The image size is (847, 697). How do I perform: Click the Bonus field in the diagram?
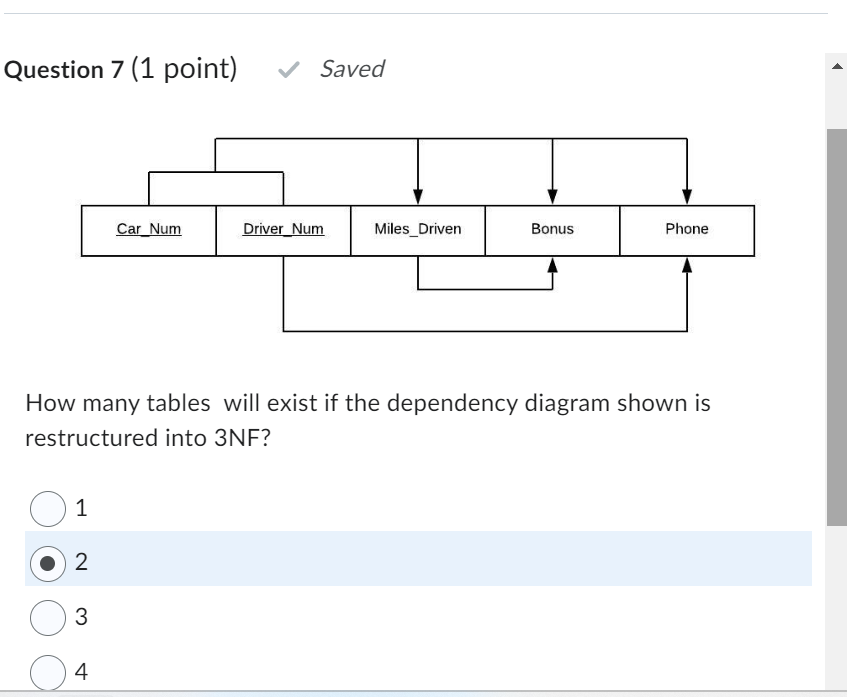(551, 229)
